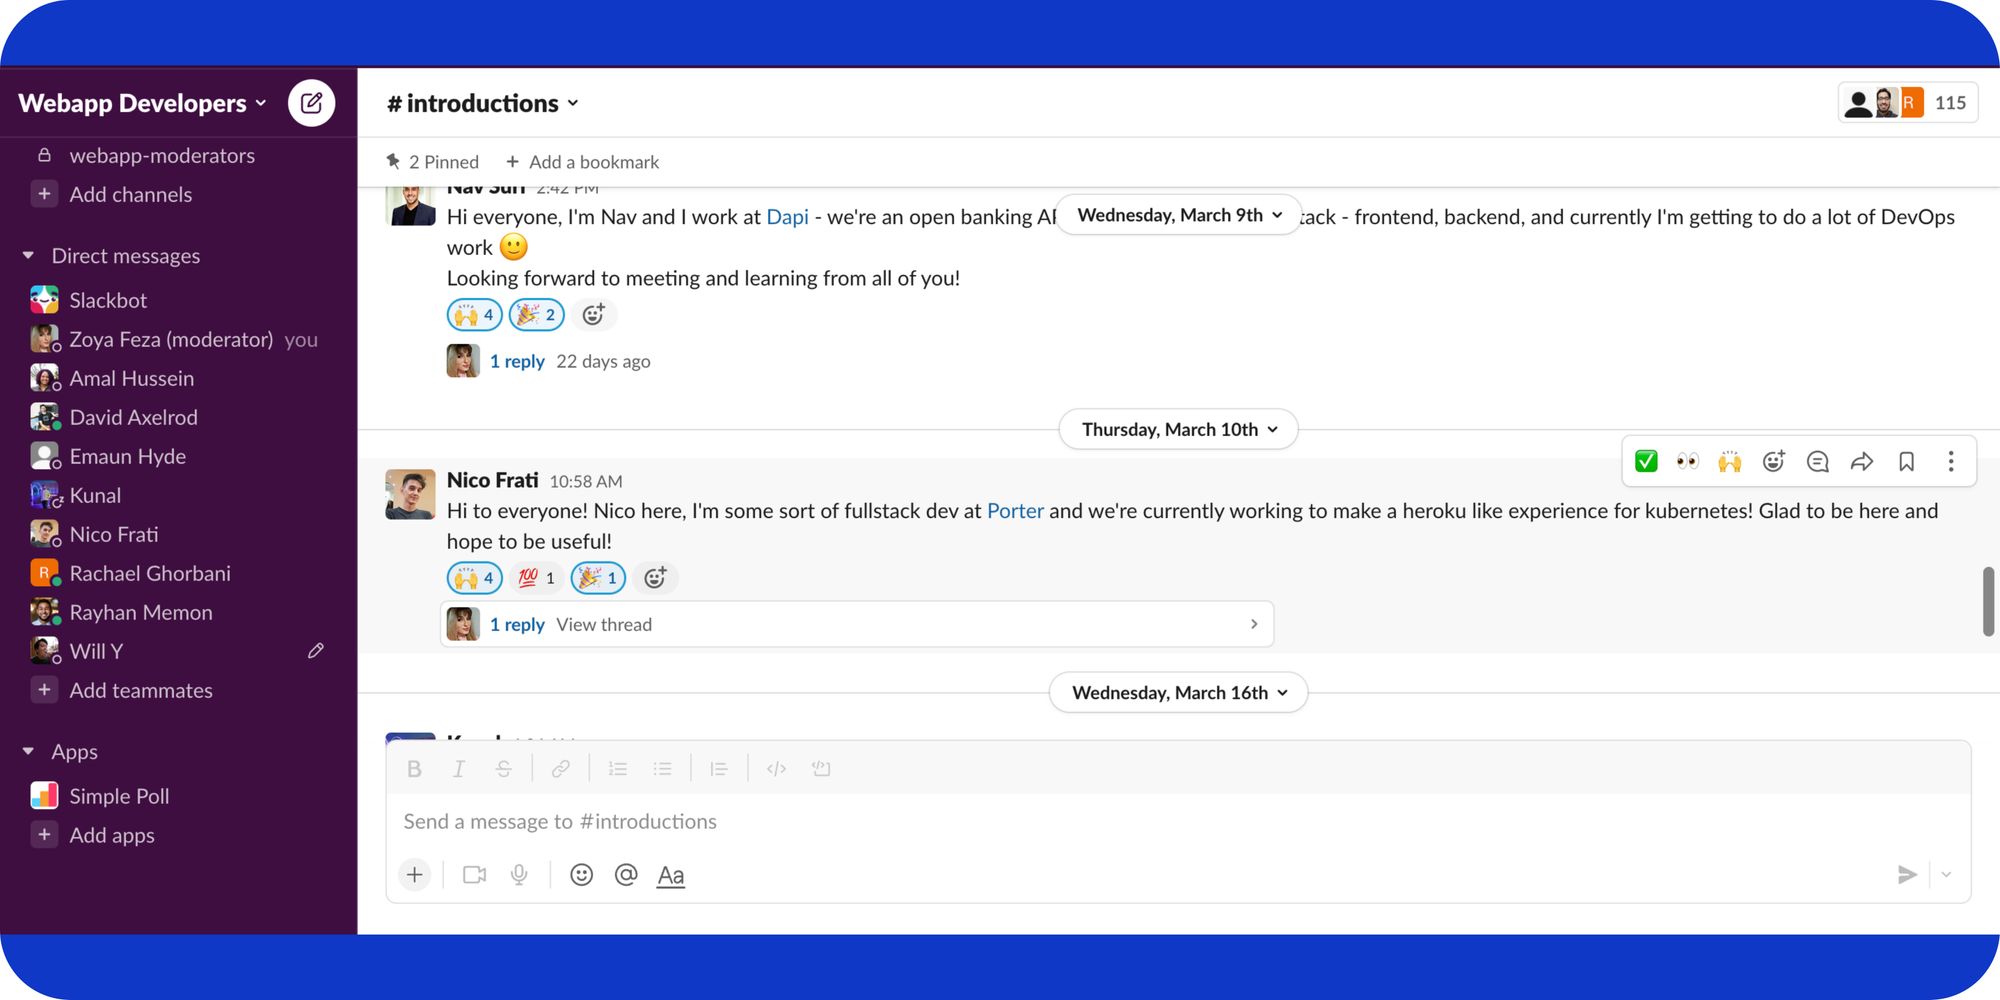This screenshot has width=2000, height=1000.
Task: Click Nico Frati's profile picture in message
Action: (x=411, y=494)
